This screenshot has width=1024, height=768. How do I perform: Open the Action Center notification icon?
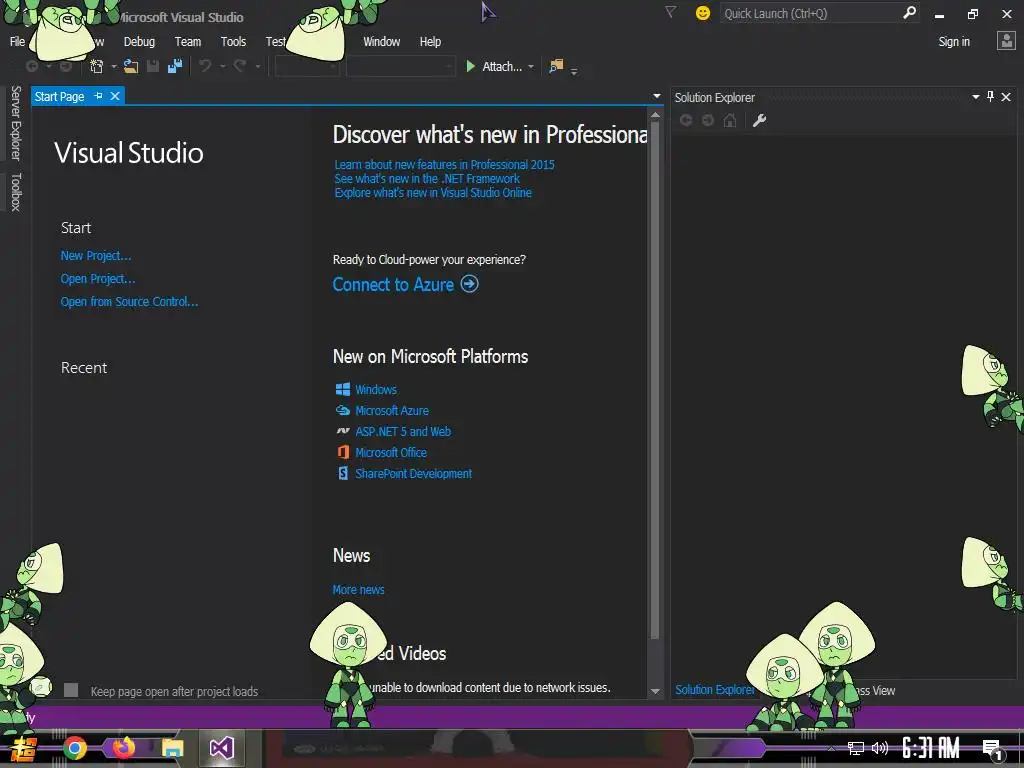[x=993, y=749]
